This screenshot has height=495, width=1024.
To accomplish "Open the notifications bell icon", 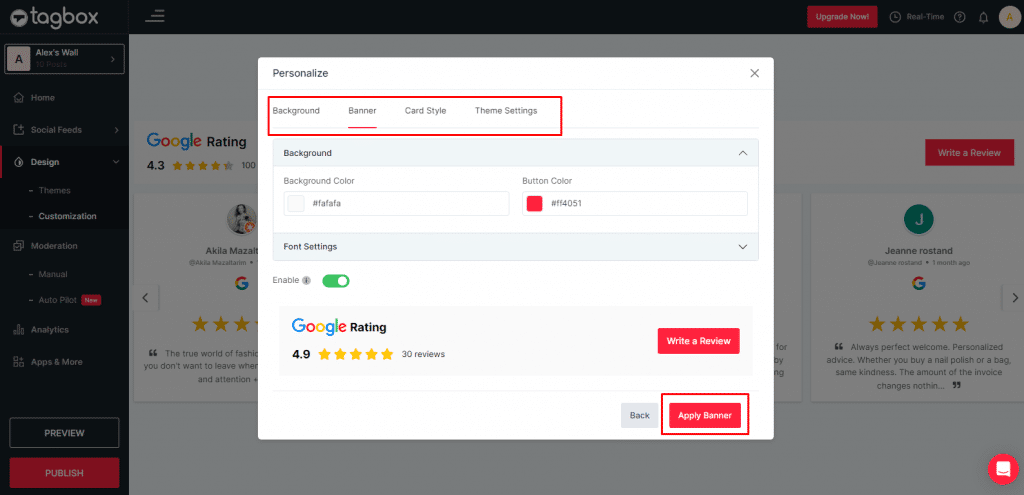I will pos(983,17).
